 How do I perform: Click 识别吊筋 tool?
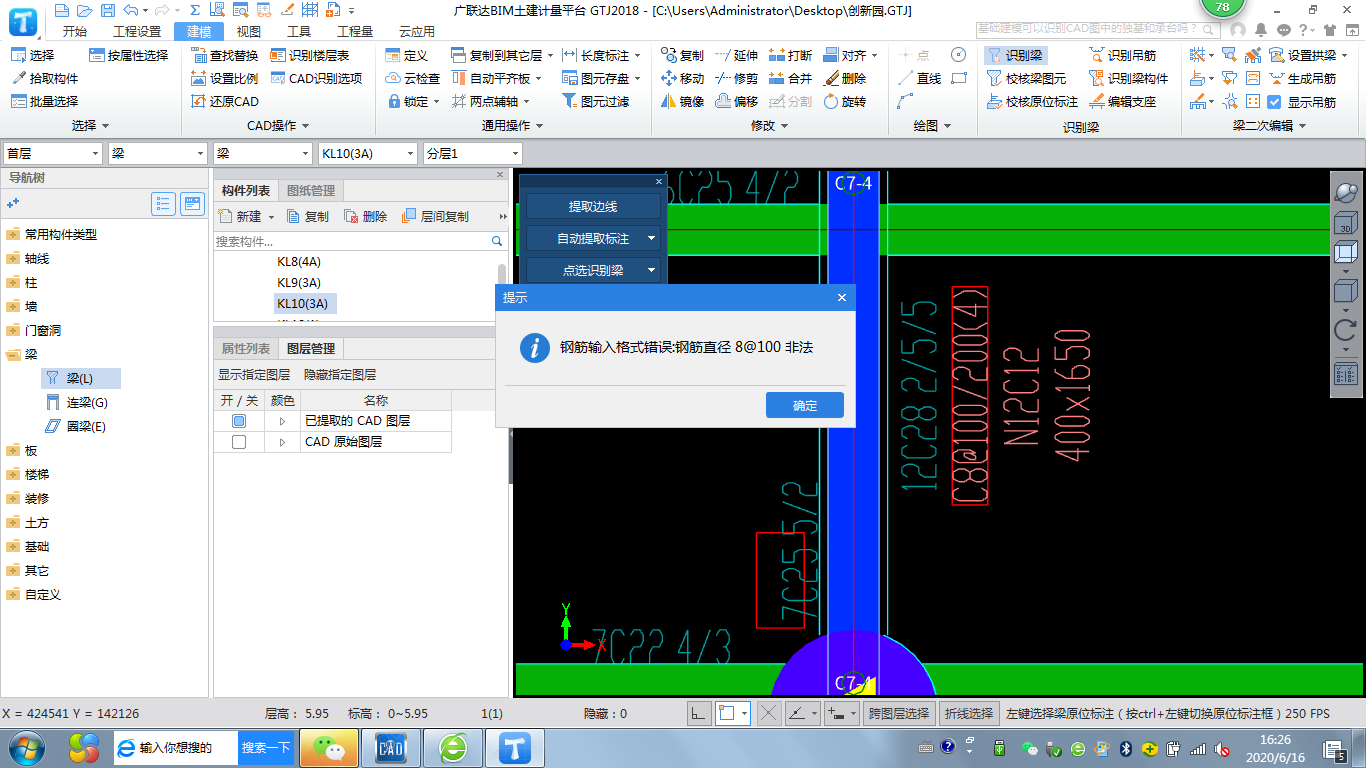[1122, 55]
